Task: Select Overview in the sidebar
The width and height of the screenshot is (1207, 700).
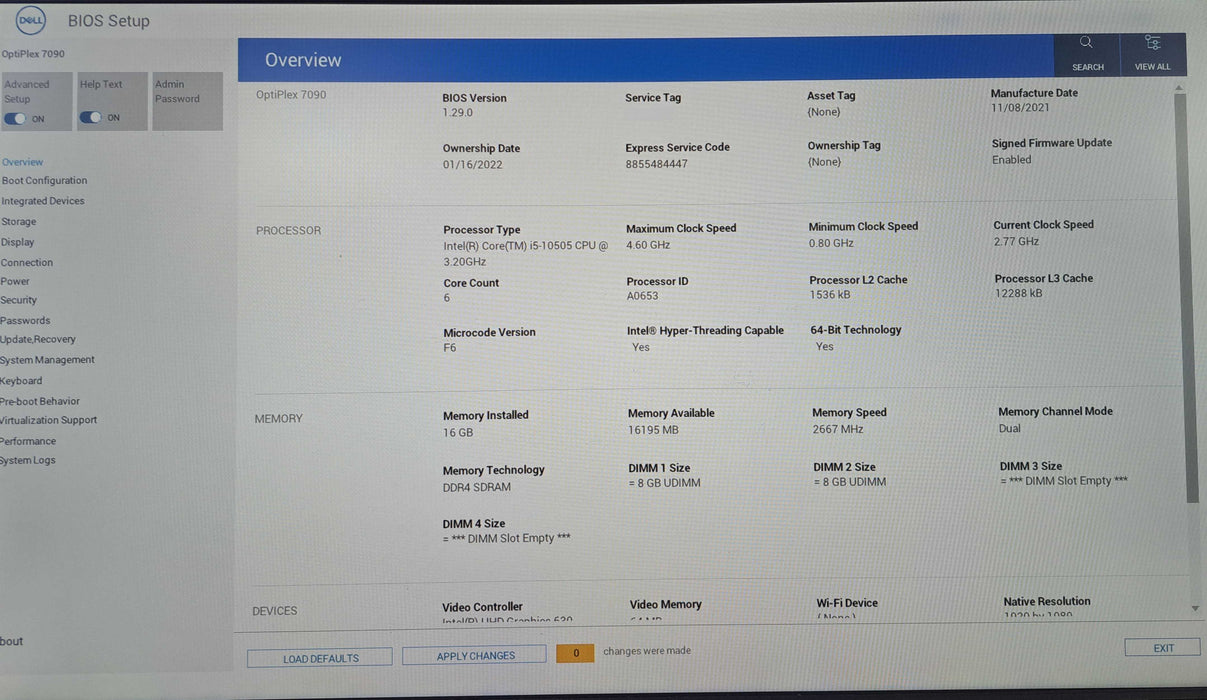Action: (x=22, y=162)
